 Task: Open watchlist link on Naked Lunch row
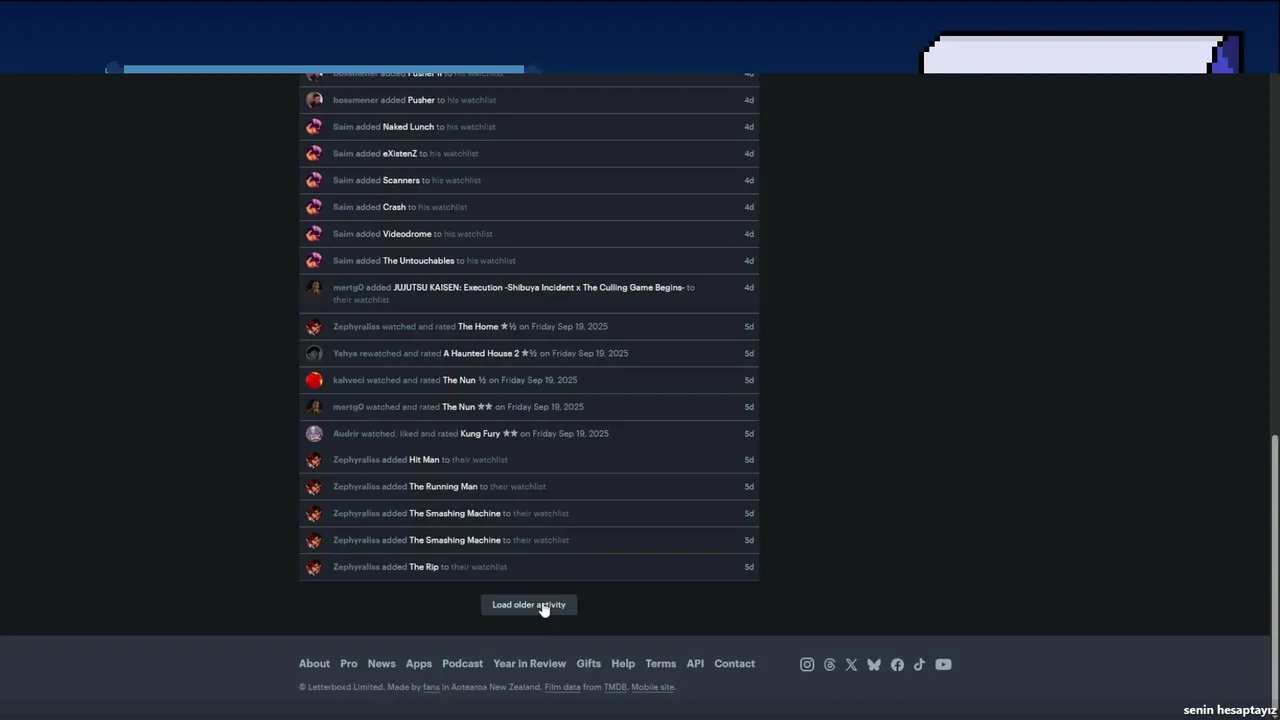[471, 127]
